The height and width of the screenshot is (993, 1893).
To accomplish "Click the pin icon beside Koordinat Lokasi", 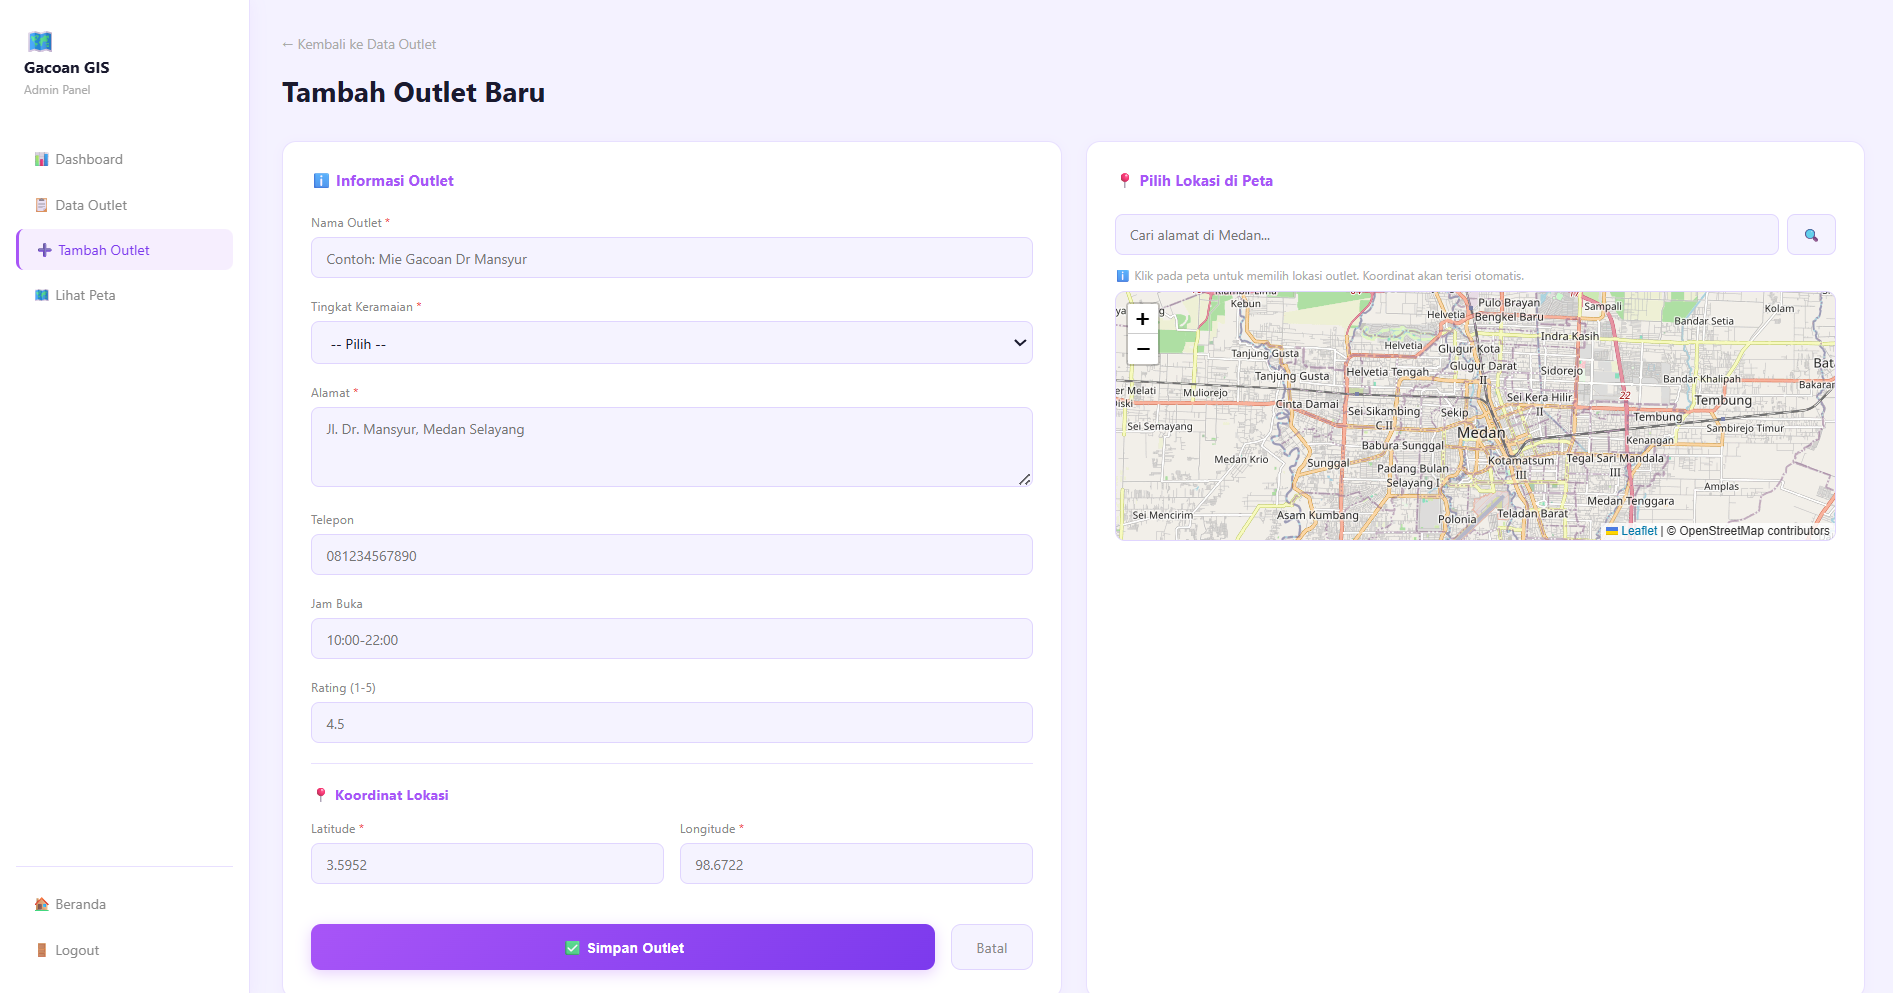I will coord(320,795).
